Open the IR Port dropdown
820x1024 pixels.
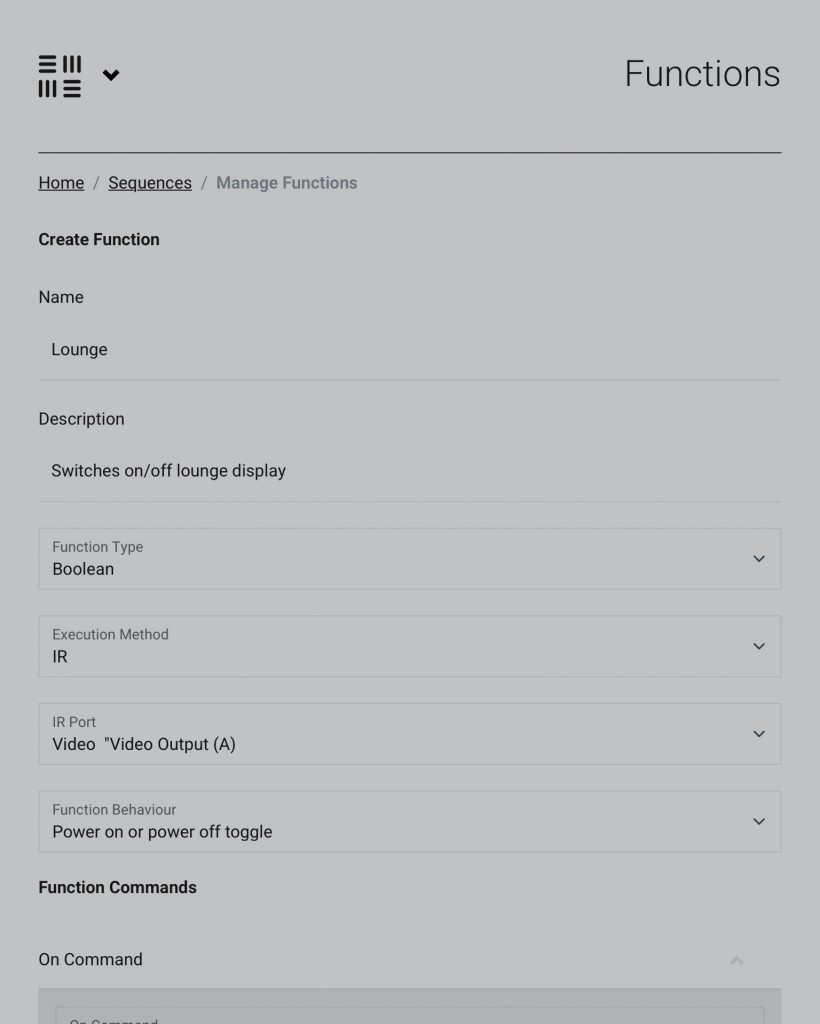click(x=409, y=734)
